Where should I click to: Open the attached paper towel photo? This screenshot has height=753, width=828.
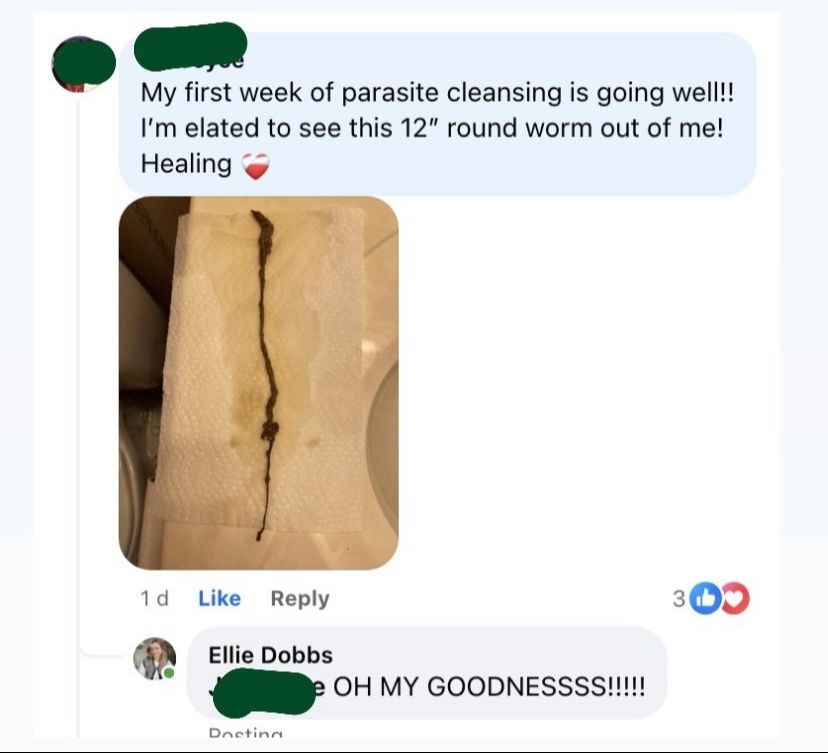pyautogui.click(x=259, y=383)
